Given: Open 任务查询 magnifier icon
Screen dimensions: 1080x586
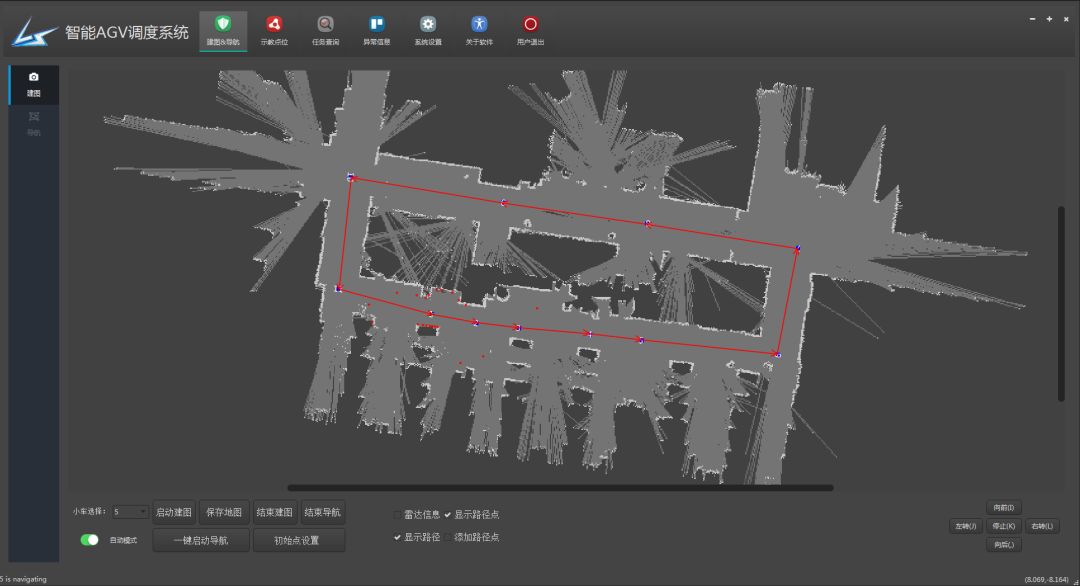Looking at the screenshot, I should pos(325,24).
